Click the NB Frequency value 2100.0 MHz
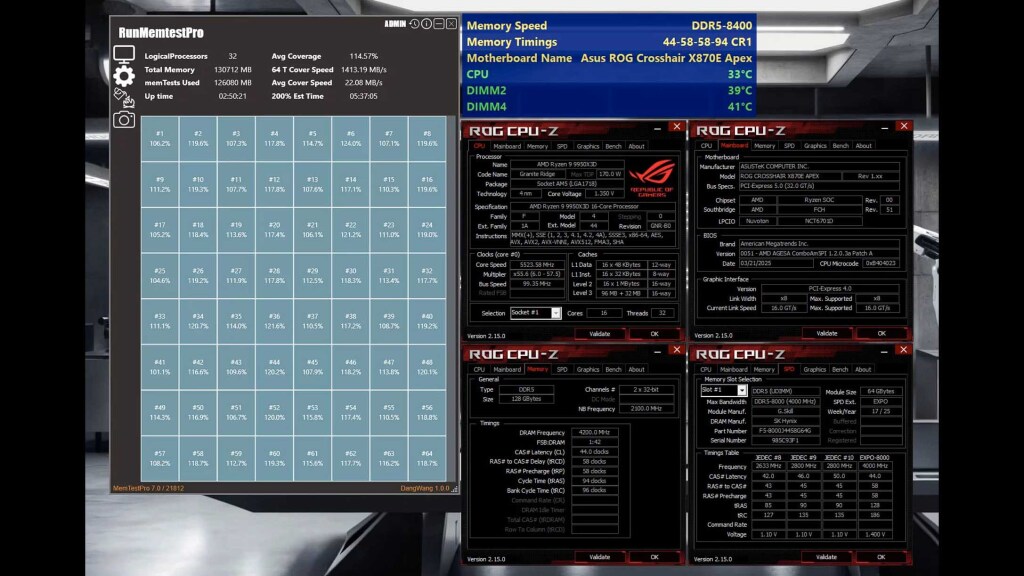 646,409
